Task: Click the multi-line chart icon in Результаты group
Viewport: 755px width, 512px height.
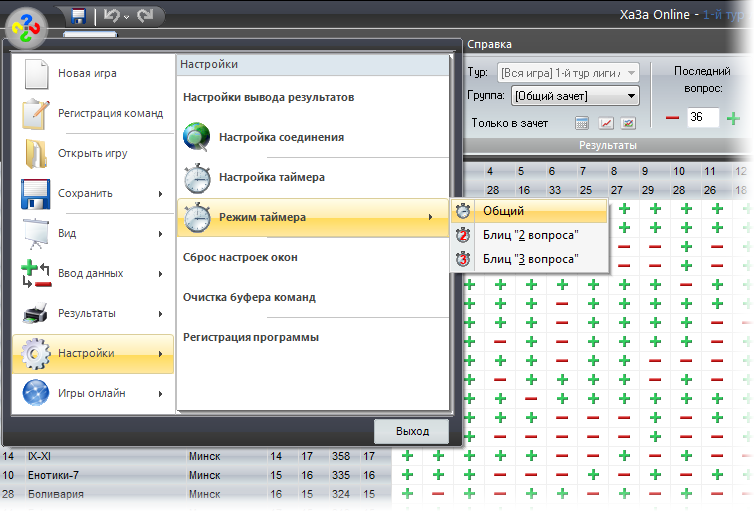Action: pos(628,123)
